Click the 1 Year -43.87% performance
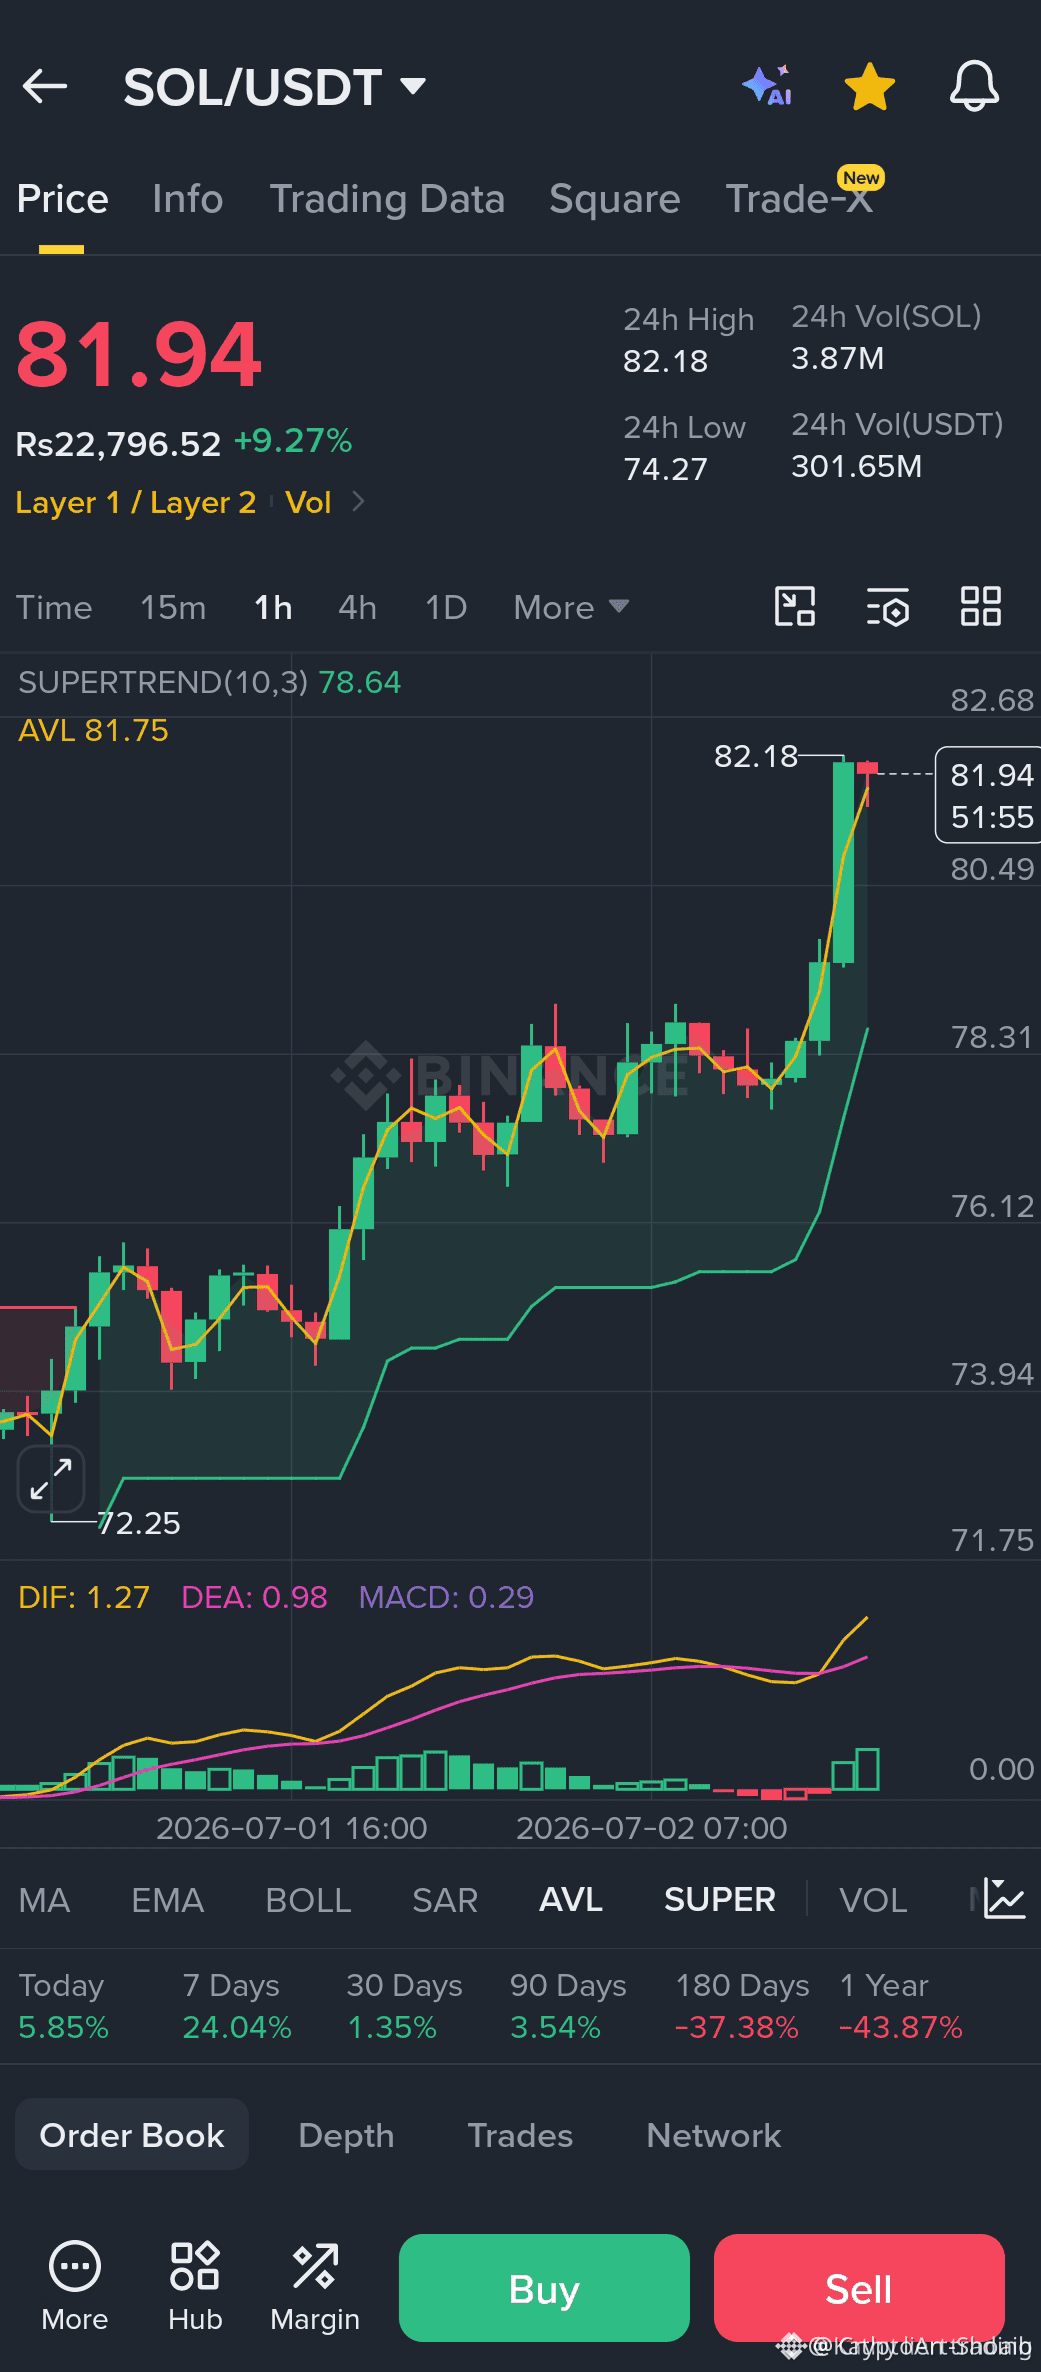 coord(900,2006)
